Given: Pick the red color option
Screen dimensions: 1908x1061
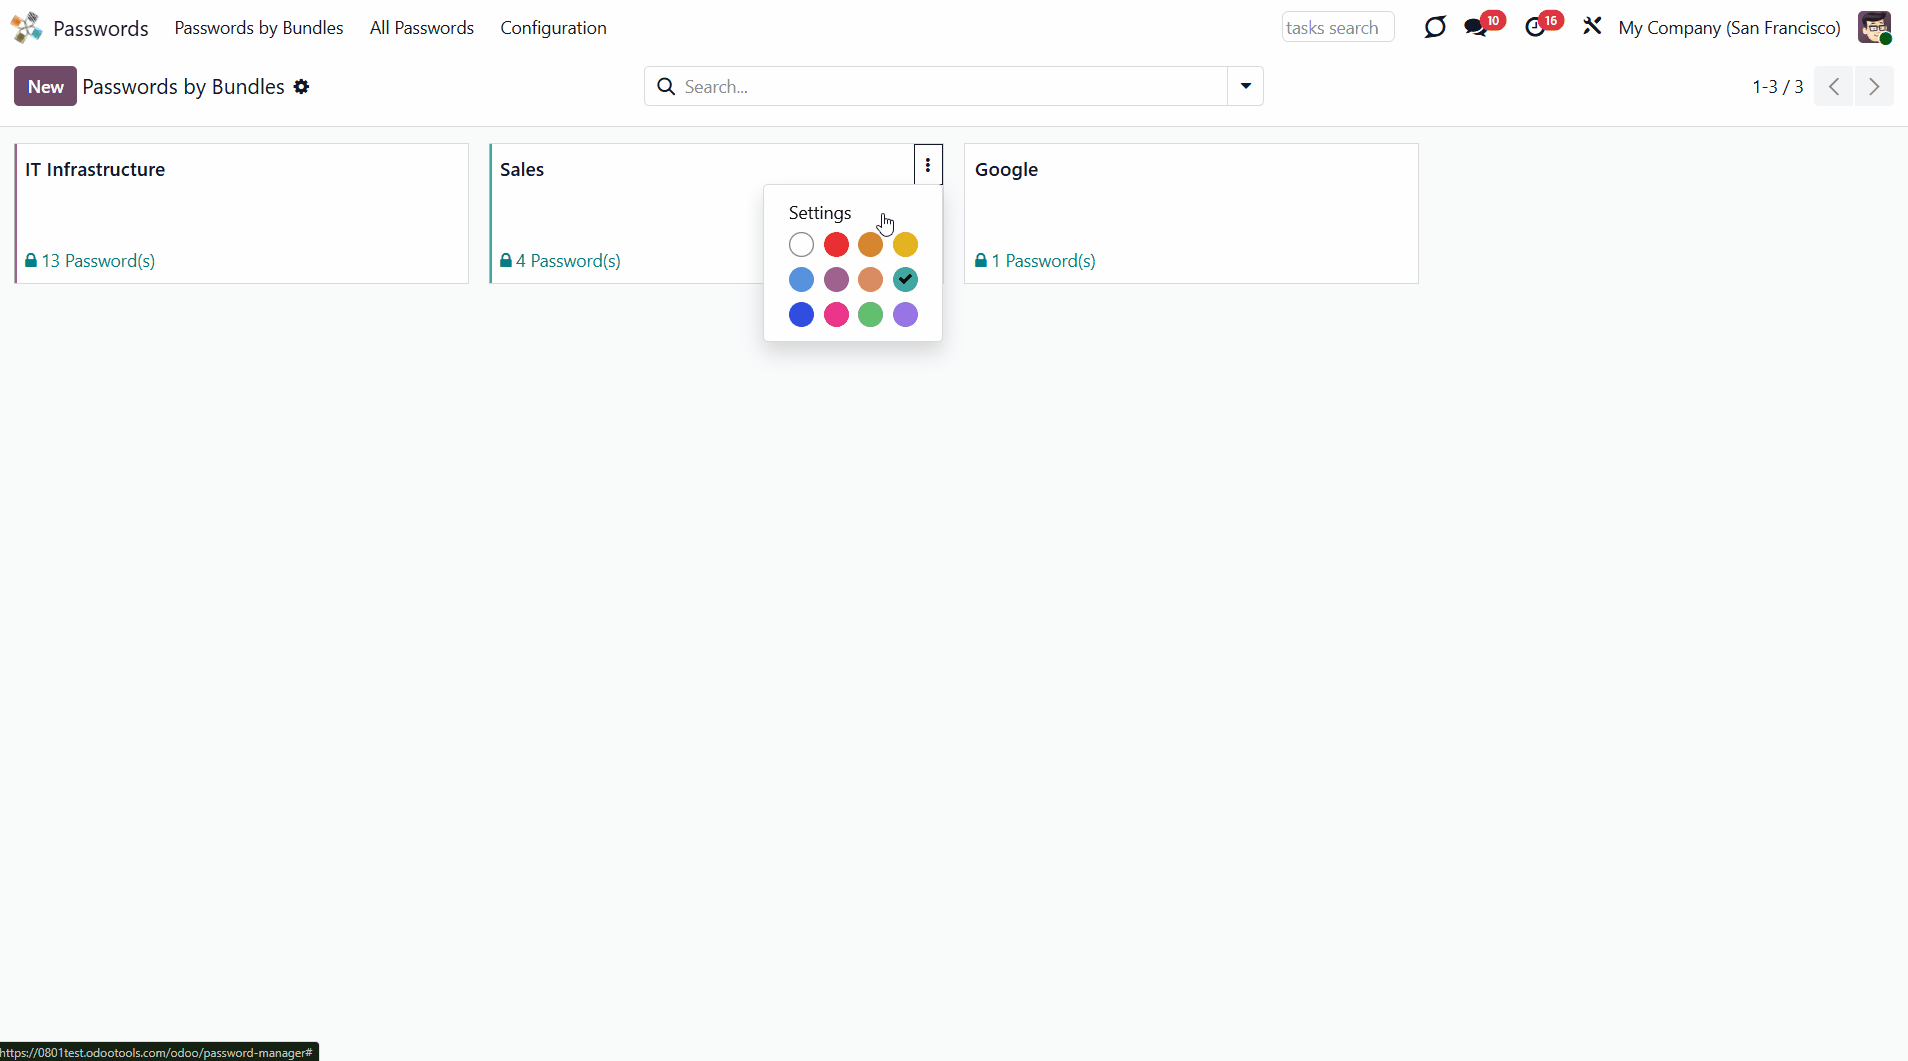Looking at the screenshot, I should pyautogui.click(x=836, y=245).
